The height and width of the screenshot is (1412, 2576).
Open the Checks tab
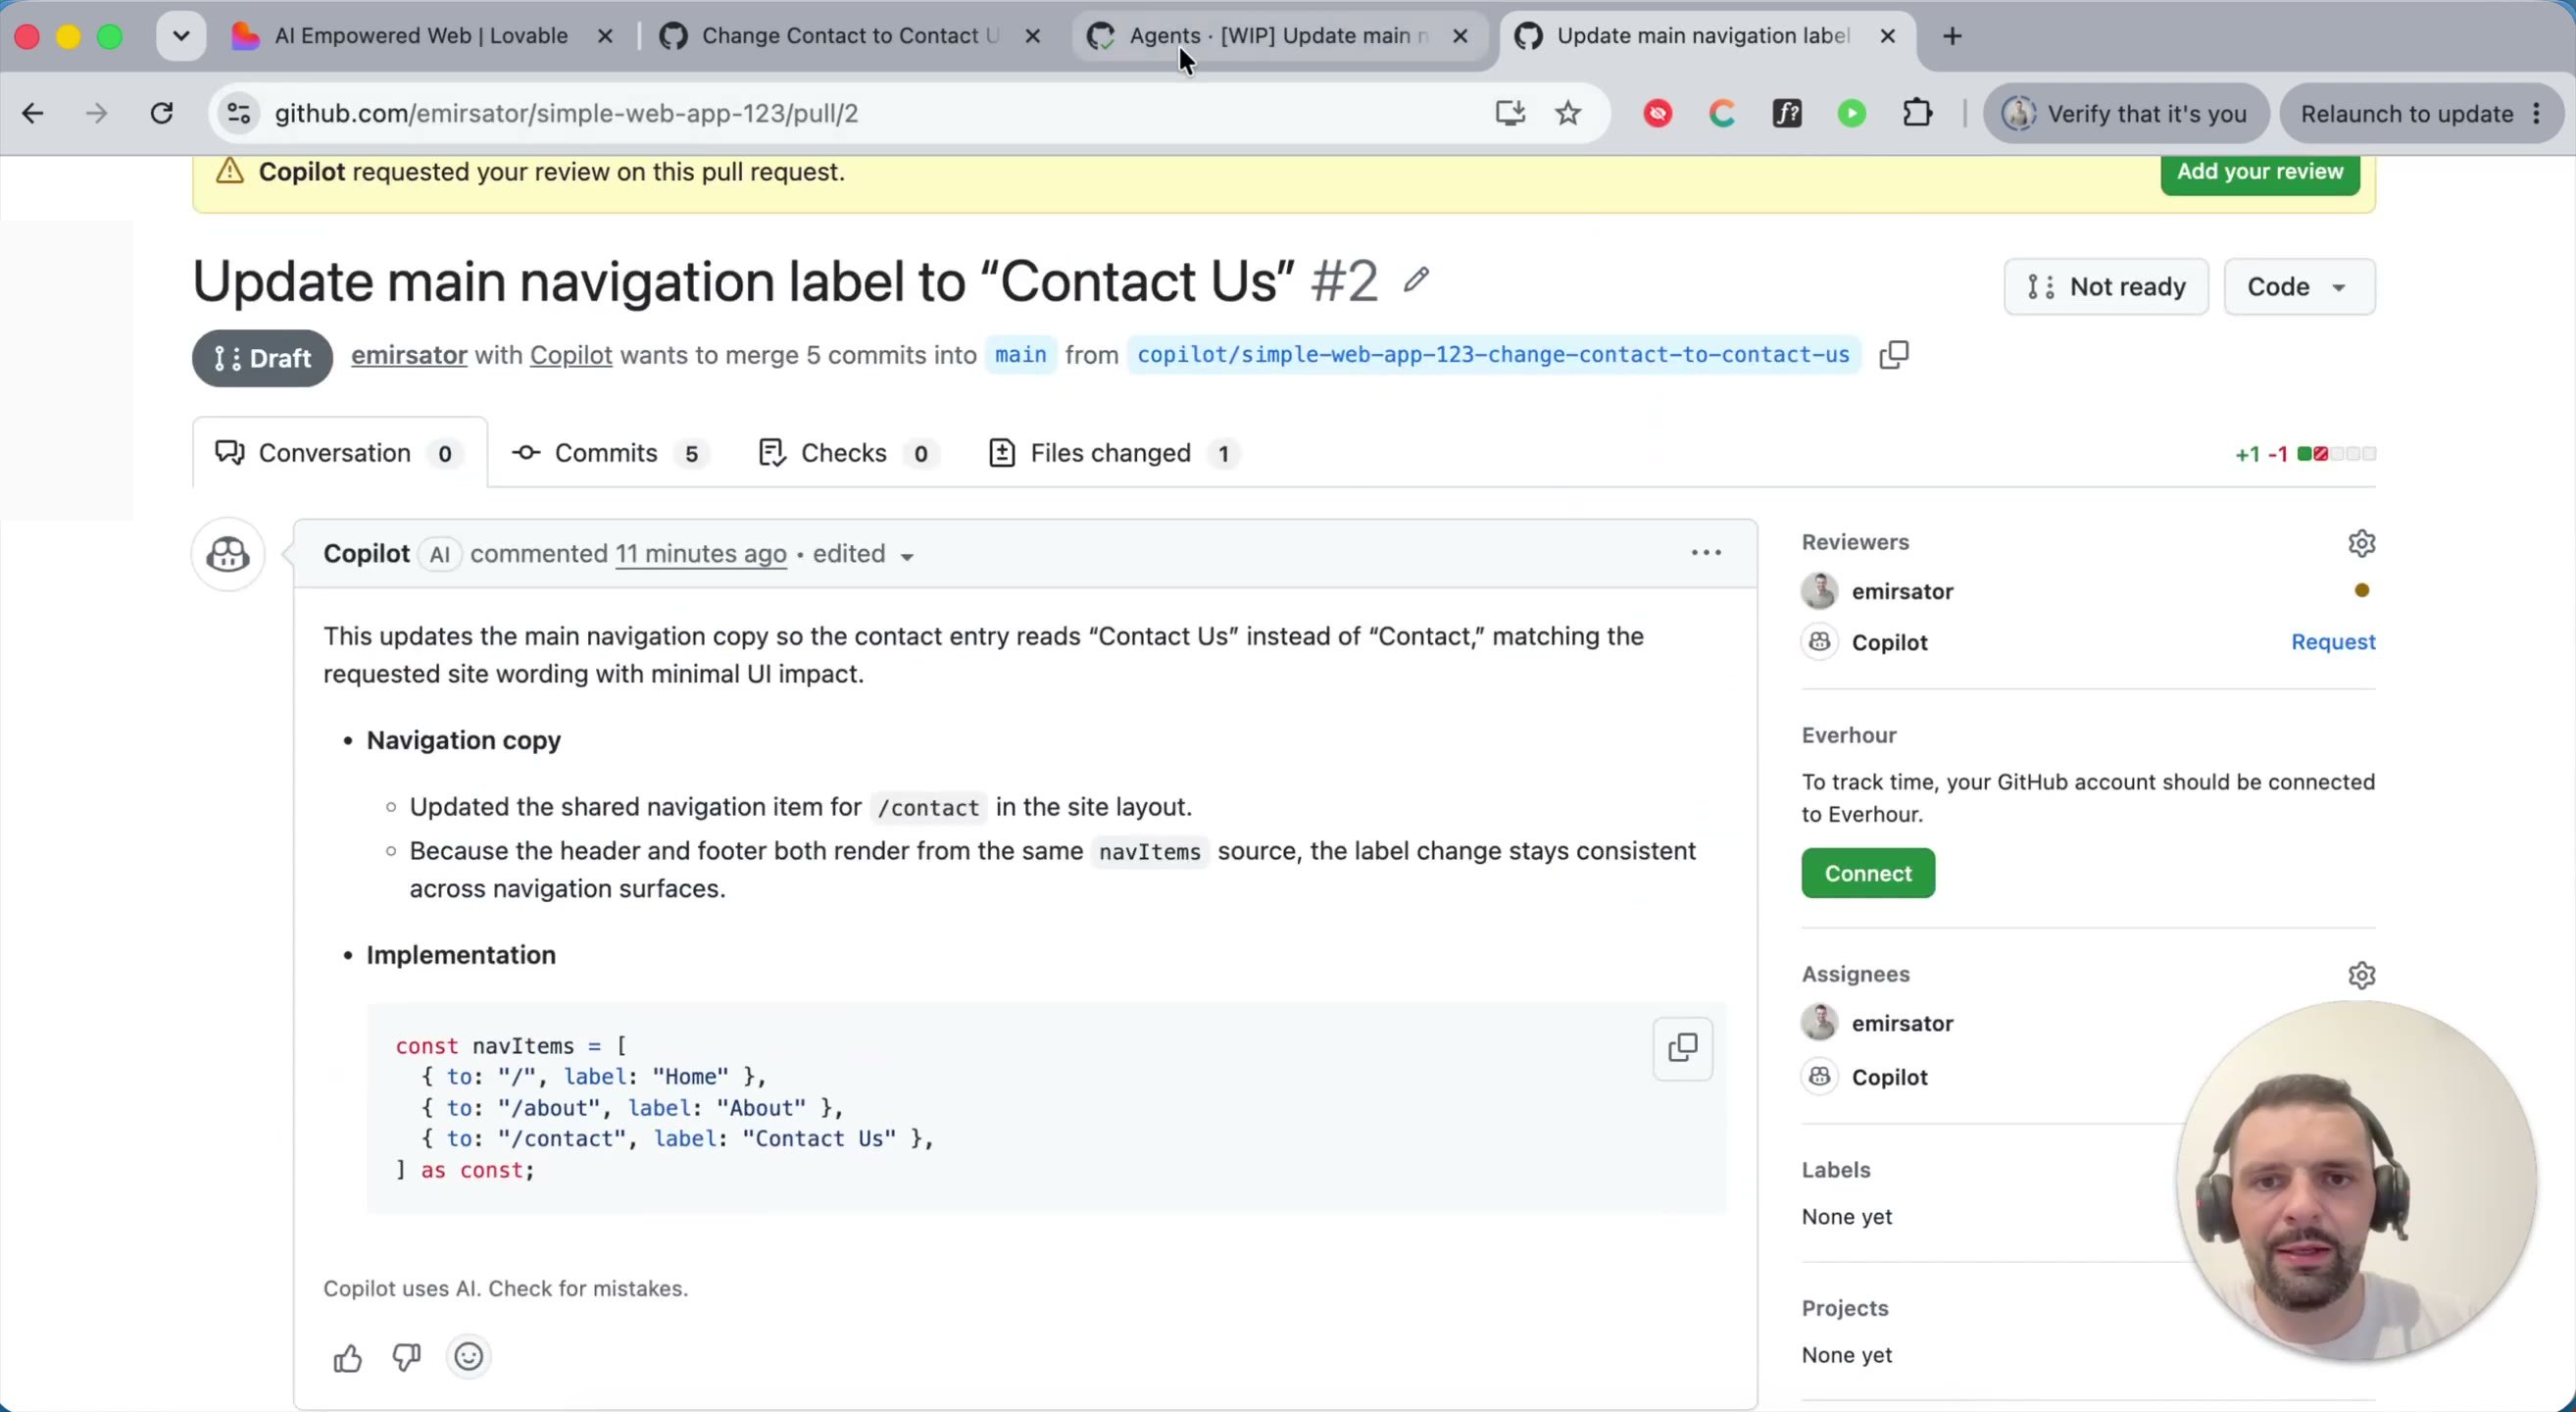pyautogui.click(x=848, y=453)
